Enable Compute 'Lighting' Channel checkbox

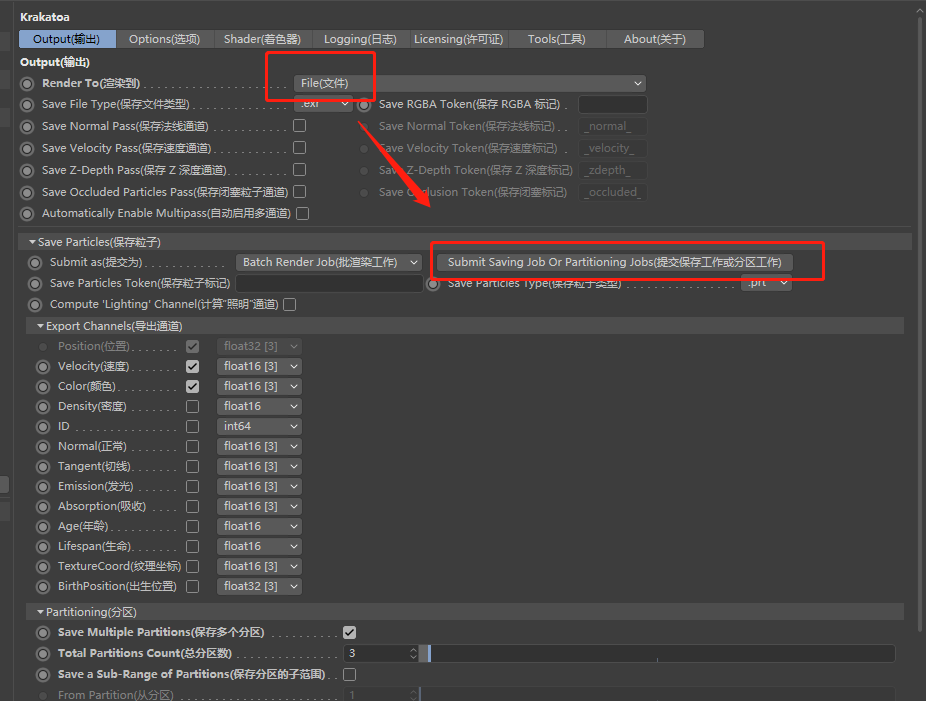290,305
